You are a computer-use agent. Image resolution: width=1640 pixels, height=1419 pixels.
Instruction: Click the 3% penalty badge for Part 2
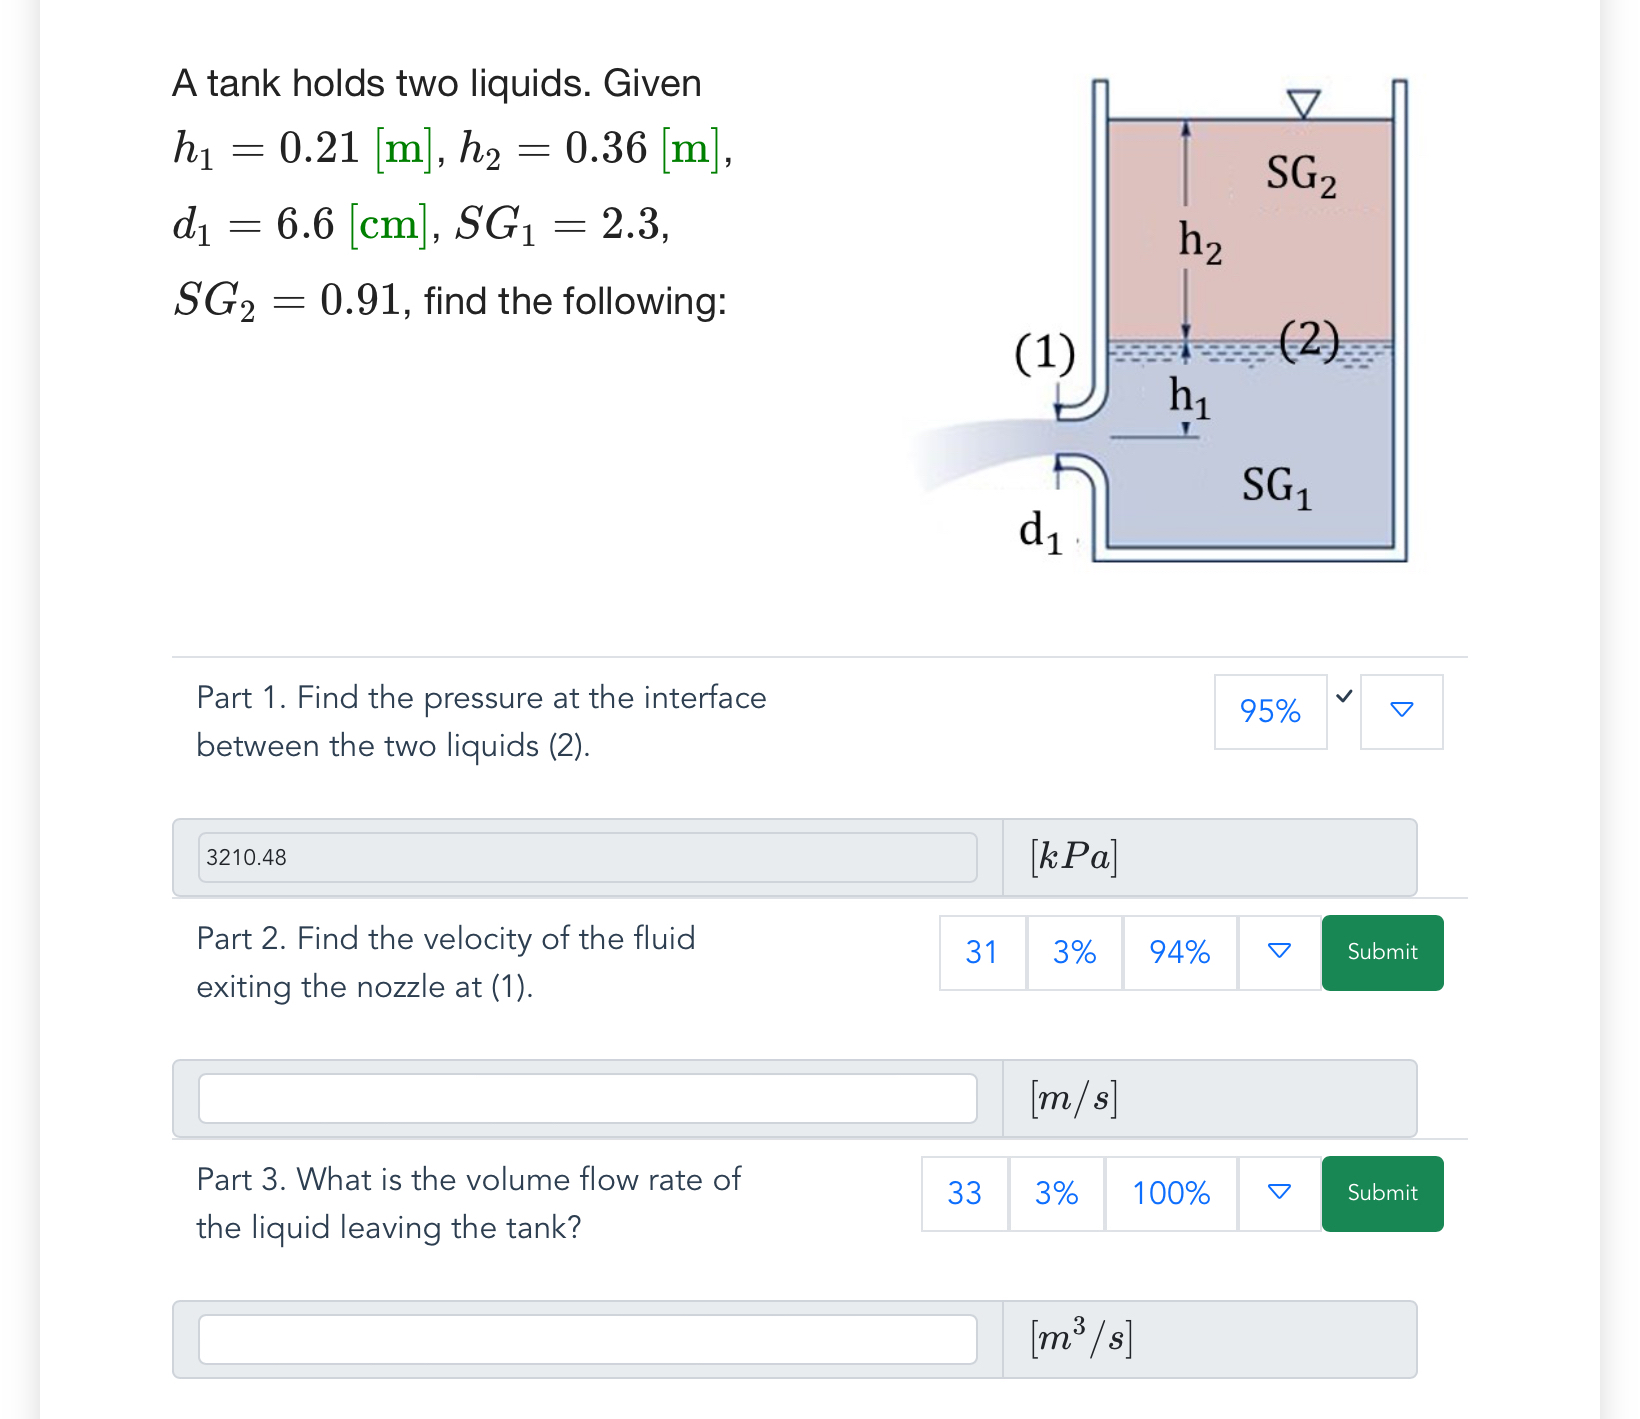1074,953
